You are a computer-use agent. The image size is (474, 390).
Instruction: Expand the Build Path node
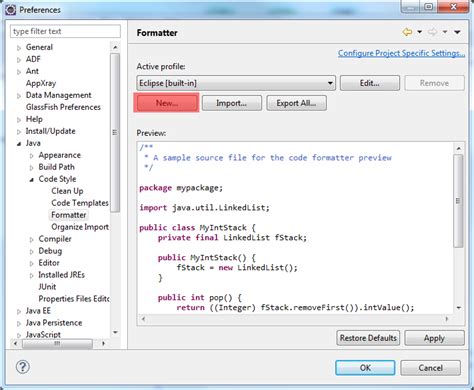click(32, 168)
